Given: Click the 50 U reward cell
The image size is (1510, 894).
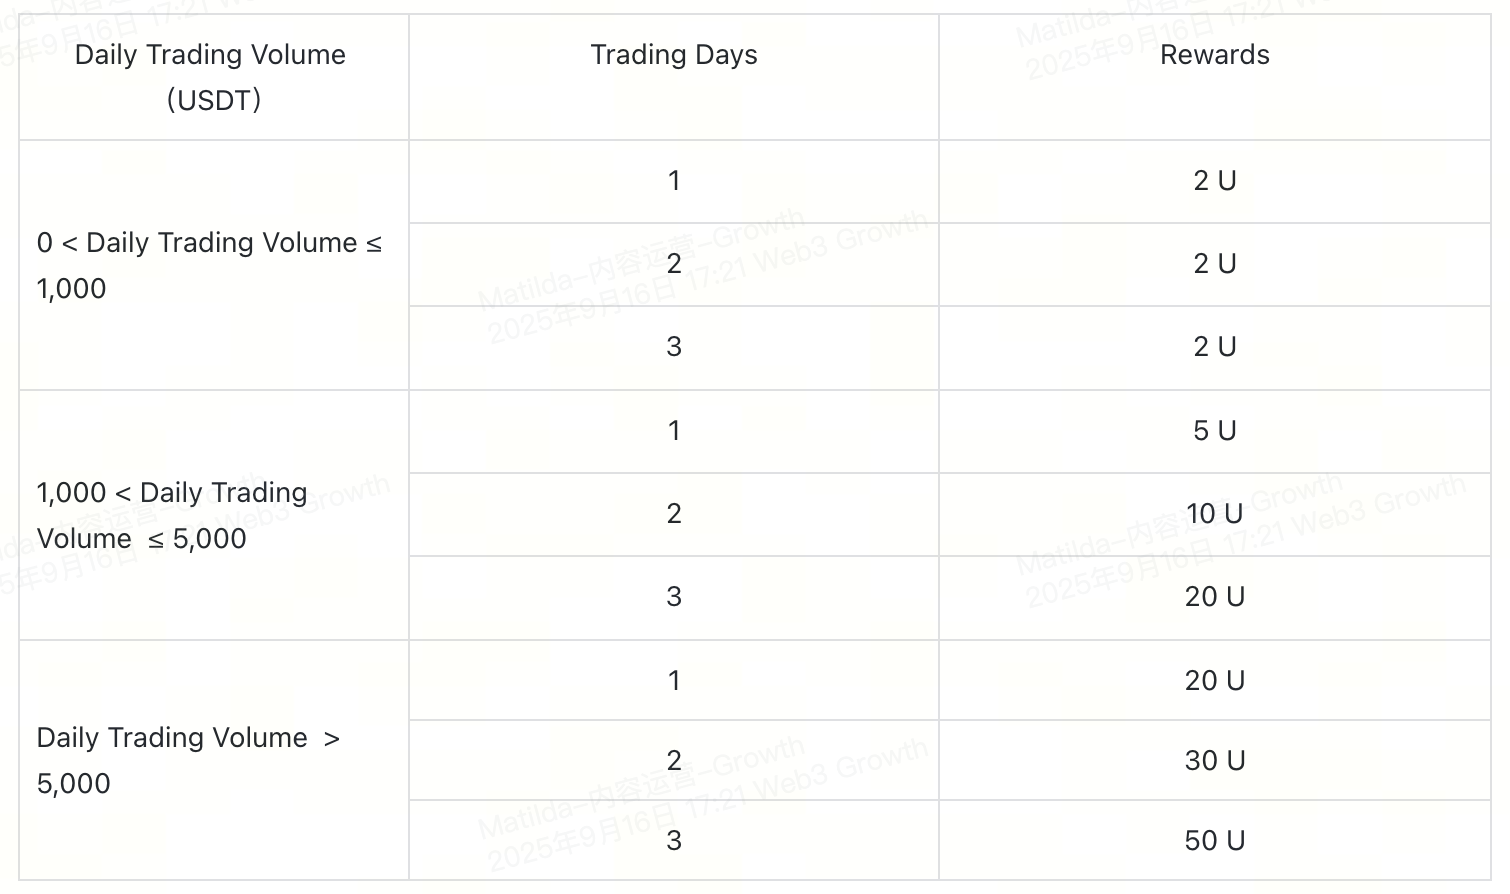Looking at the screenshot, I should (x=1214, y=840).
